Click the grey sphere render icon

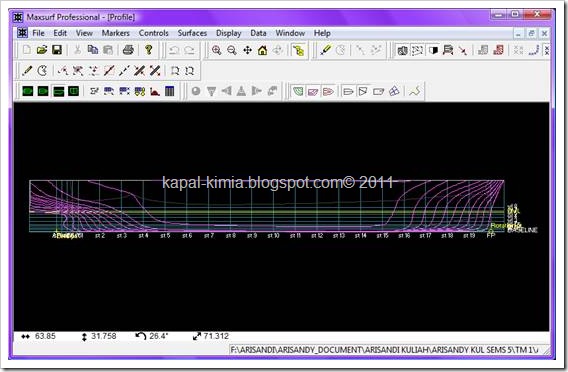pyautogui.click(x=196, y=91)
